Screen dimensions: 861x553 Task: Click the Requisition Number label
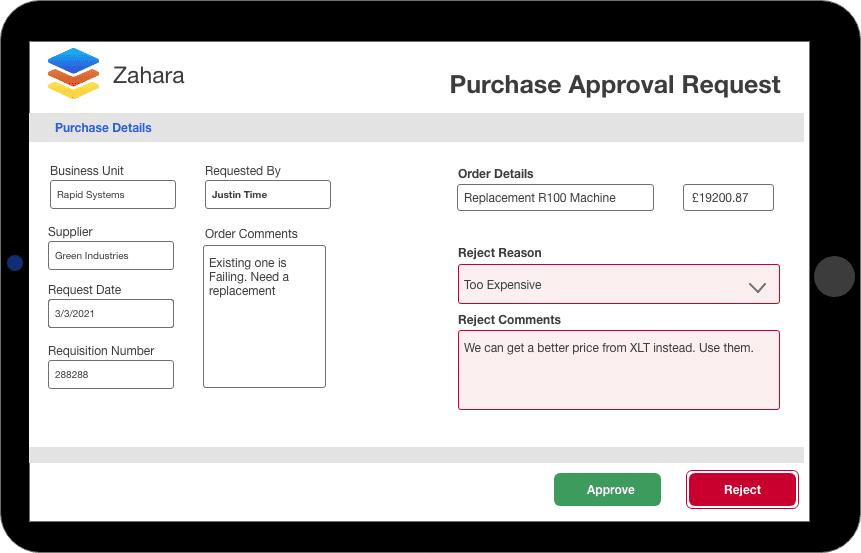(x=101, y=350)
